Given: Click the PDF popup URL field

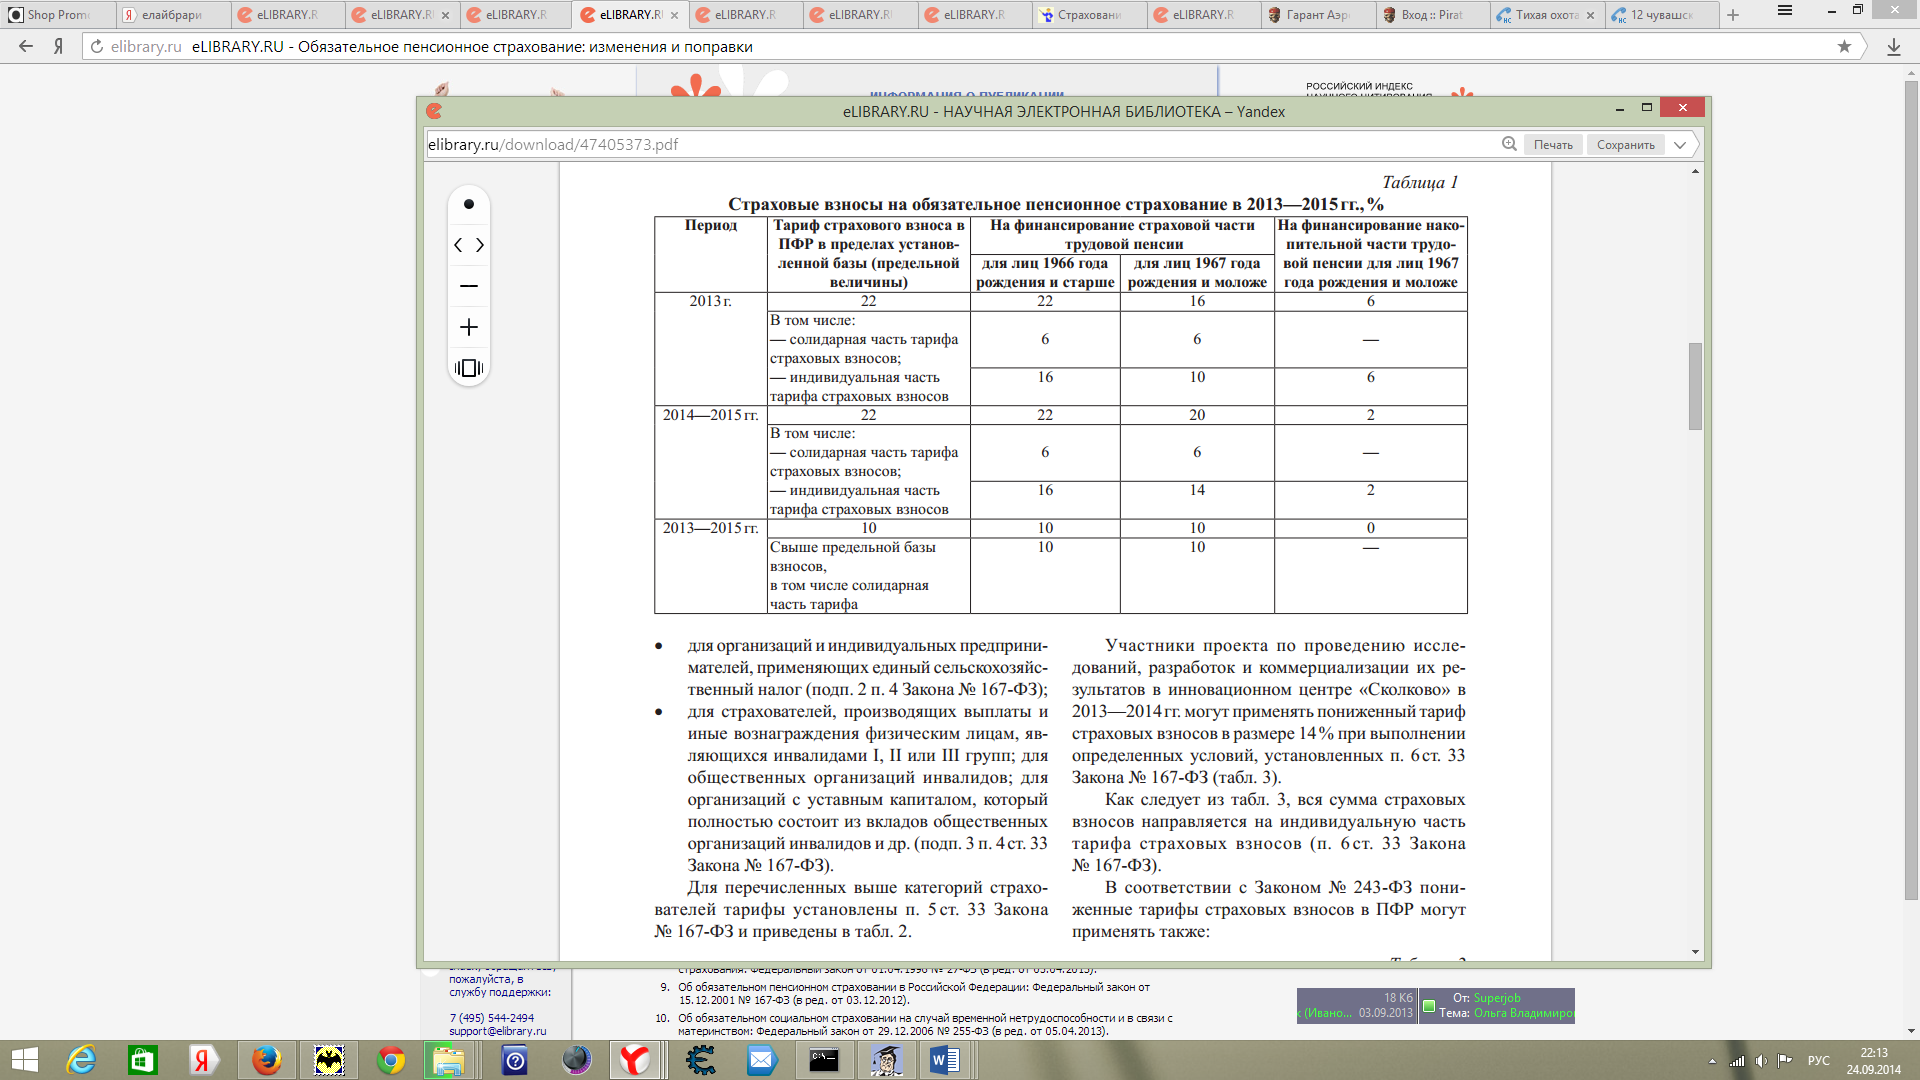Looking at the screenshot, I should tap(960, 144).
